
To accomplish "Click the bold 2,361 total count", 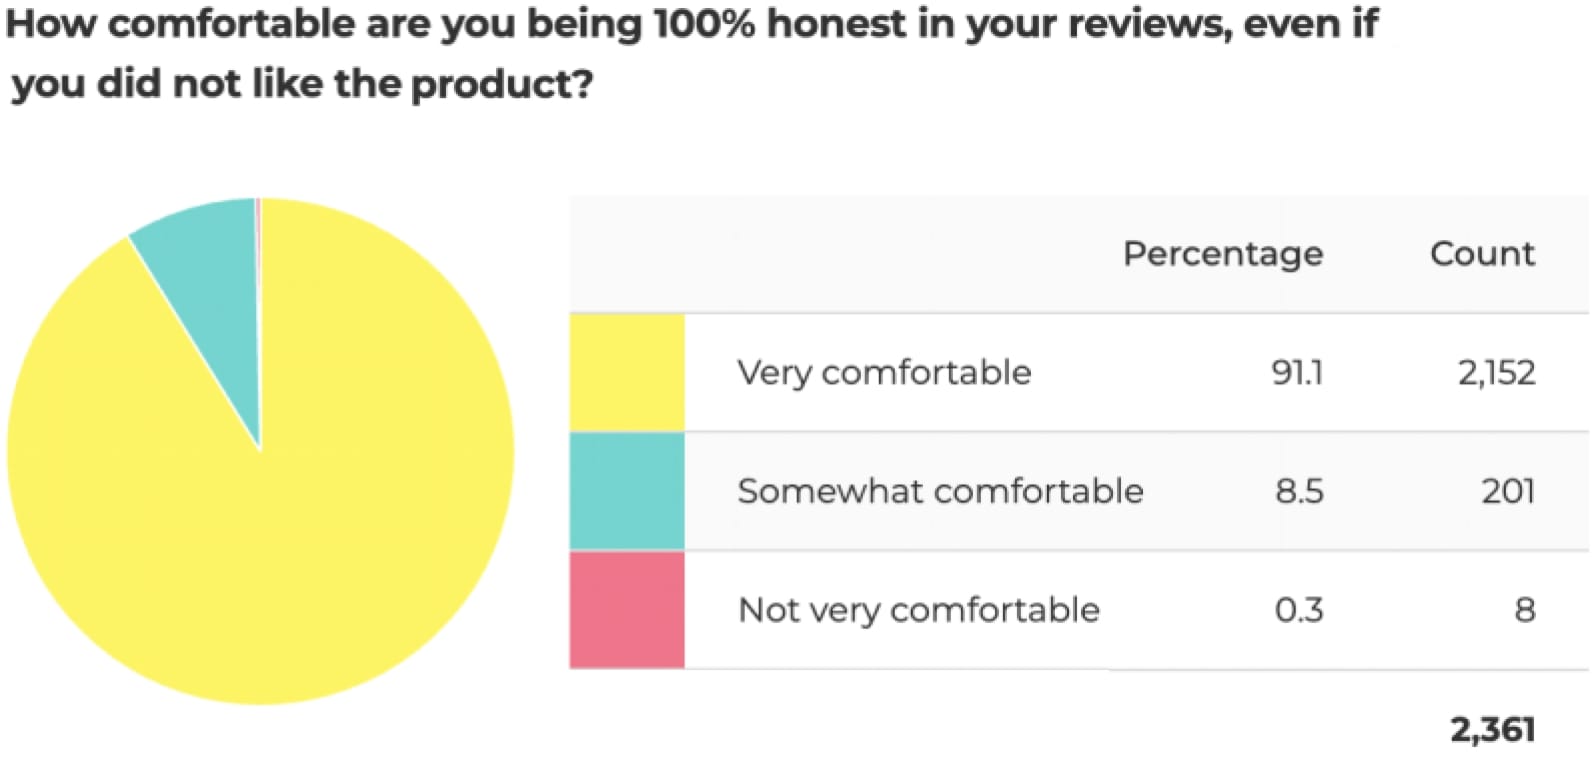I will click(x=1492, y=730).
